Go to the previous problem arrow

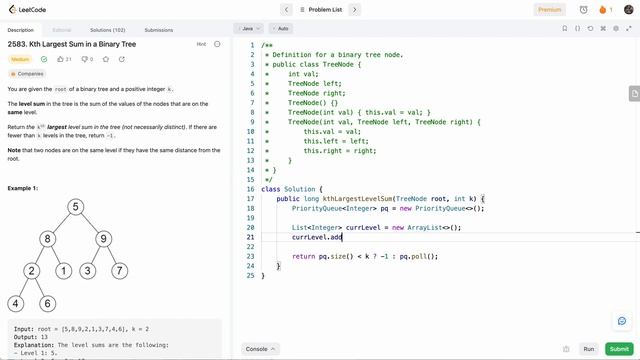(286, 9)
